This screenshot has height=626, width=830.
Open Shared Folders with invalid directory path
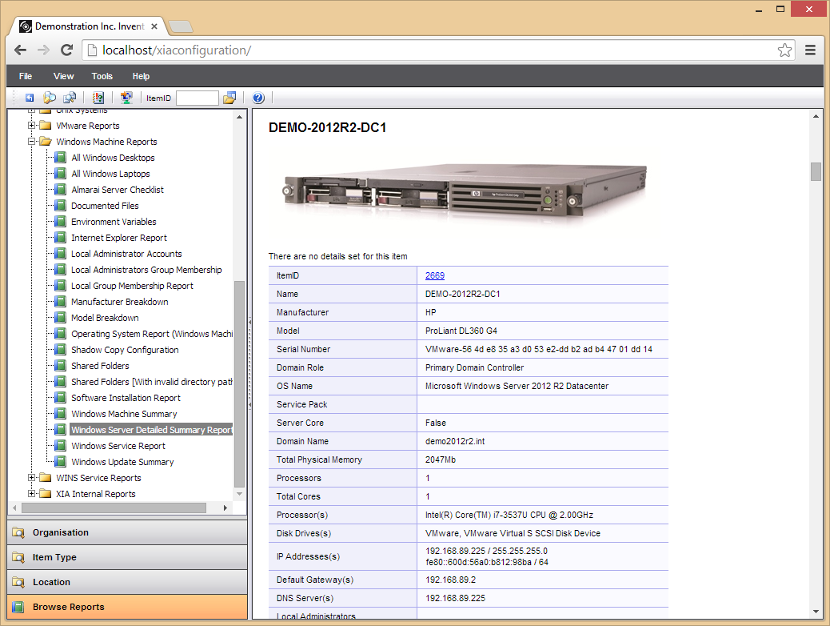point(152,382)
